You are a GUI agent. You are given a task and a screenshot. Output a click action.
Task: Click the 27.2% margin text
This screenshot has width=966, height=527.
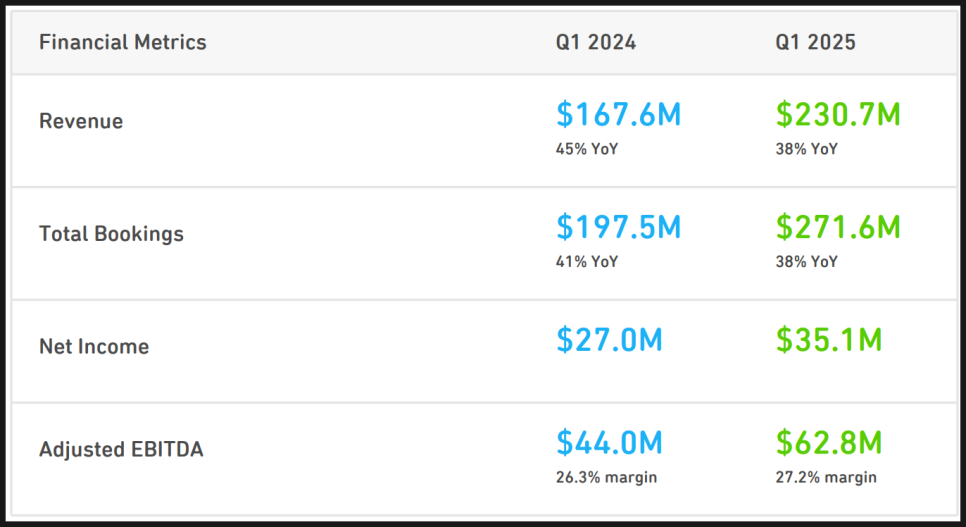(x=825, y=477)
